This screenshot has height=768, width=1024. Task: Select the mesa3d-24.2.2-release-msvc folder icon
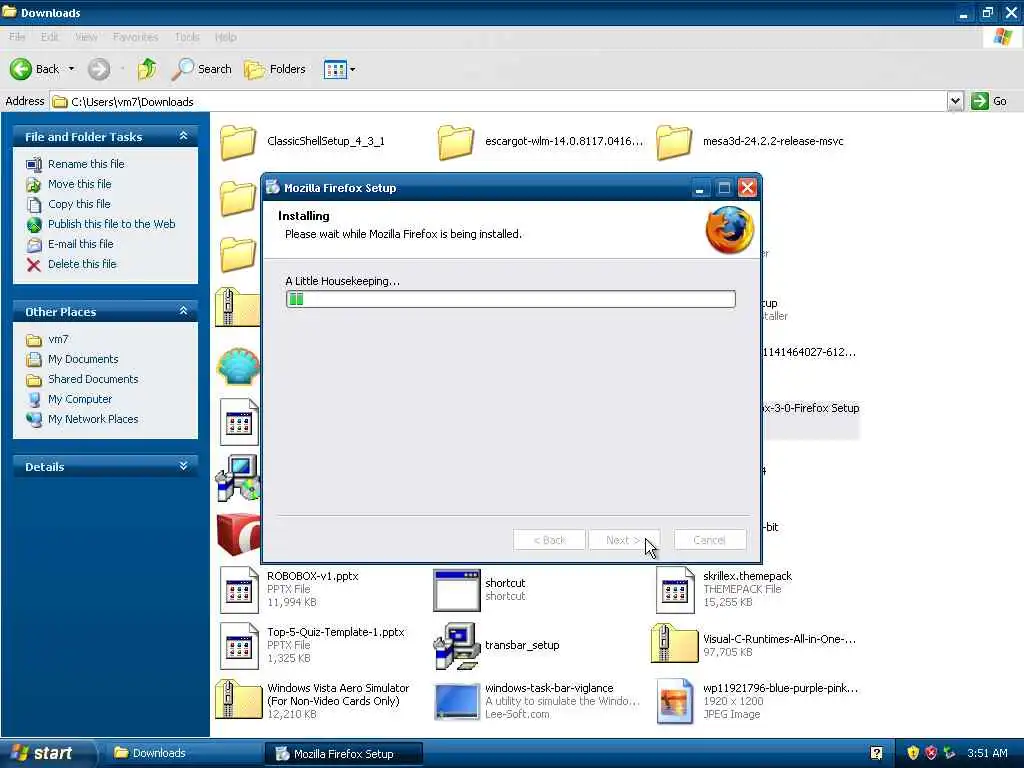673,142
